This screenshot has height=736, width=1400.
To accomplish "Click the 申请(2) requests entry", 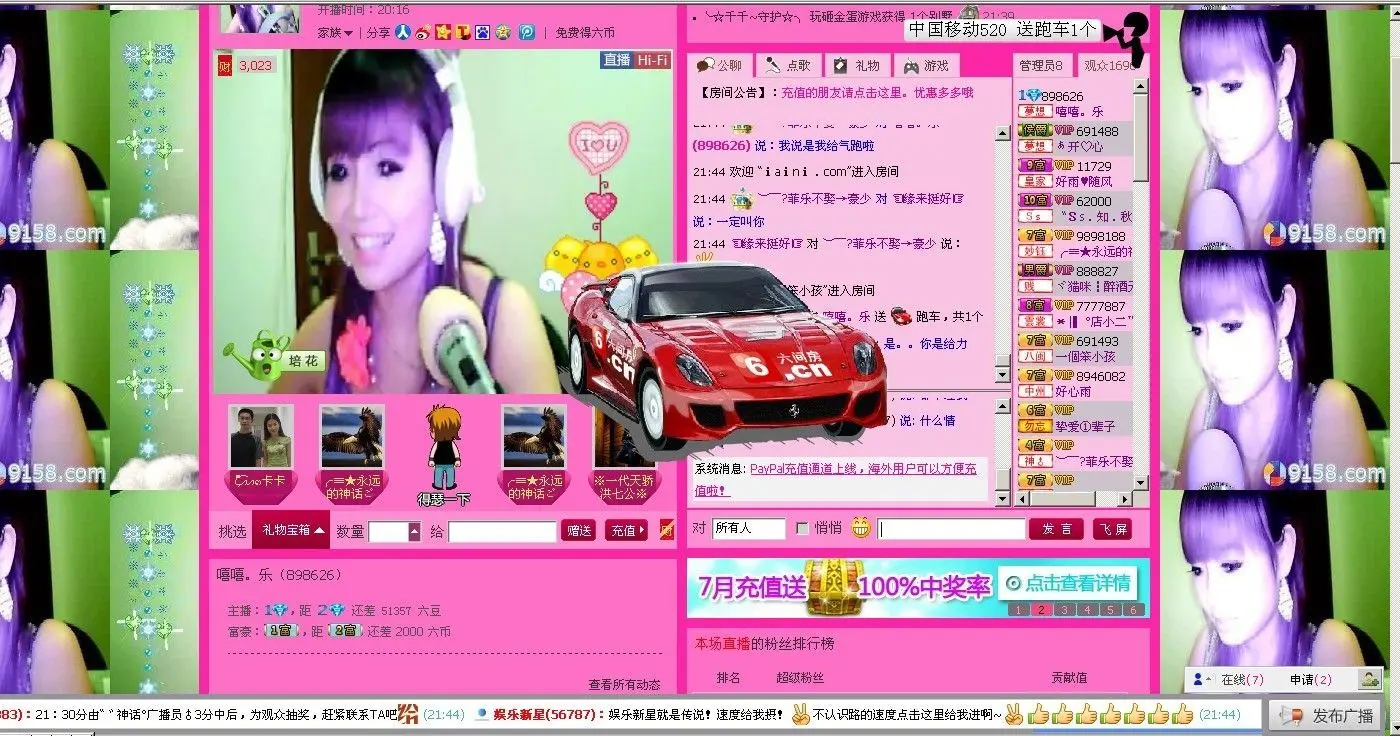I will (x=1310, y=680).
